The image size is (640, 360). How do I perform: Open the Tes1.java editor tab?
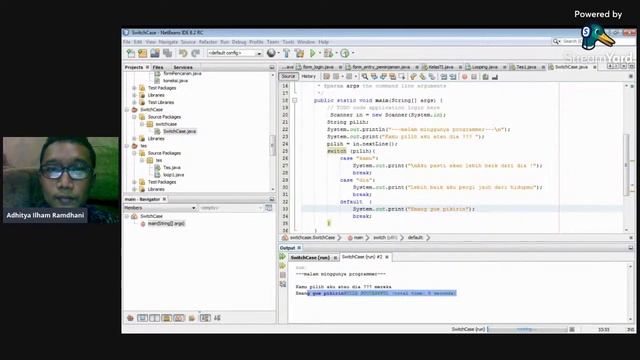coord(526,67)
